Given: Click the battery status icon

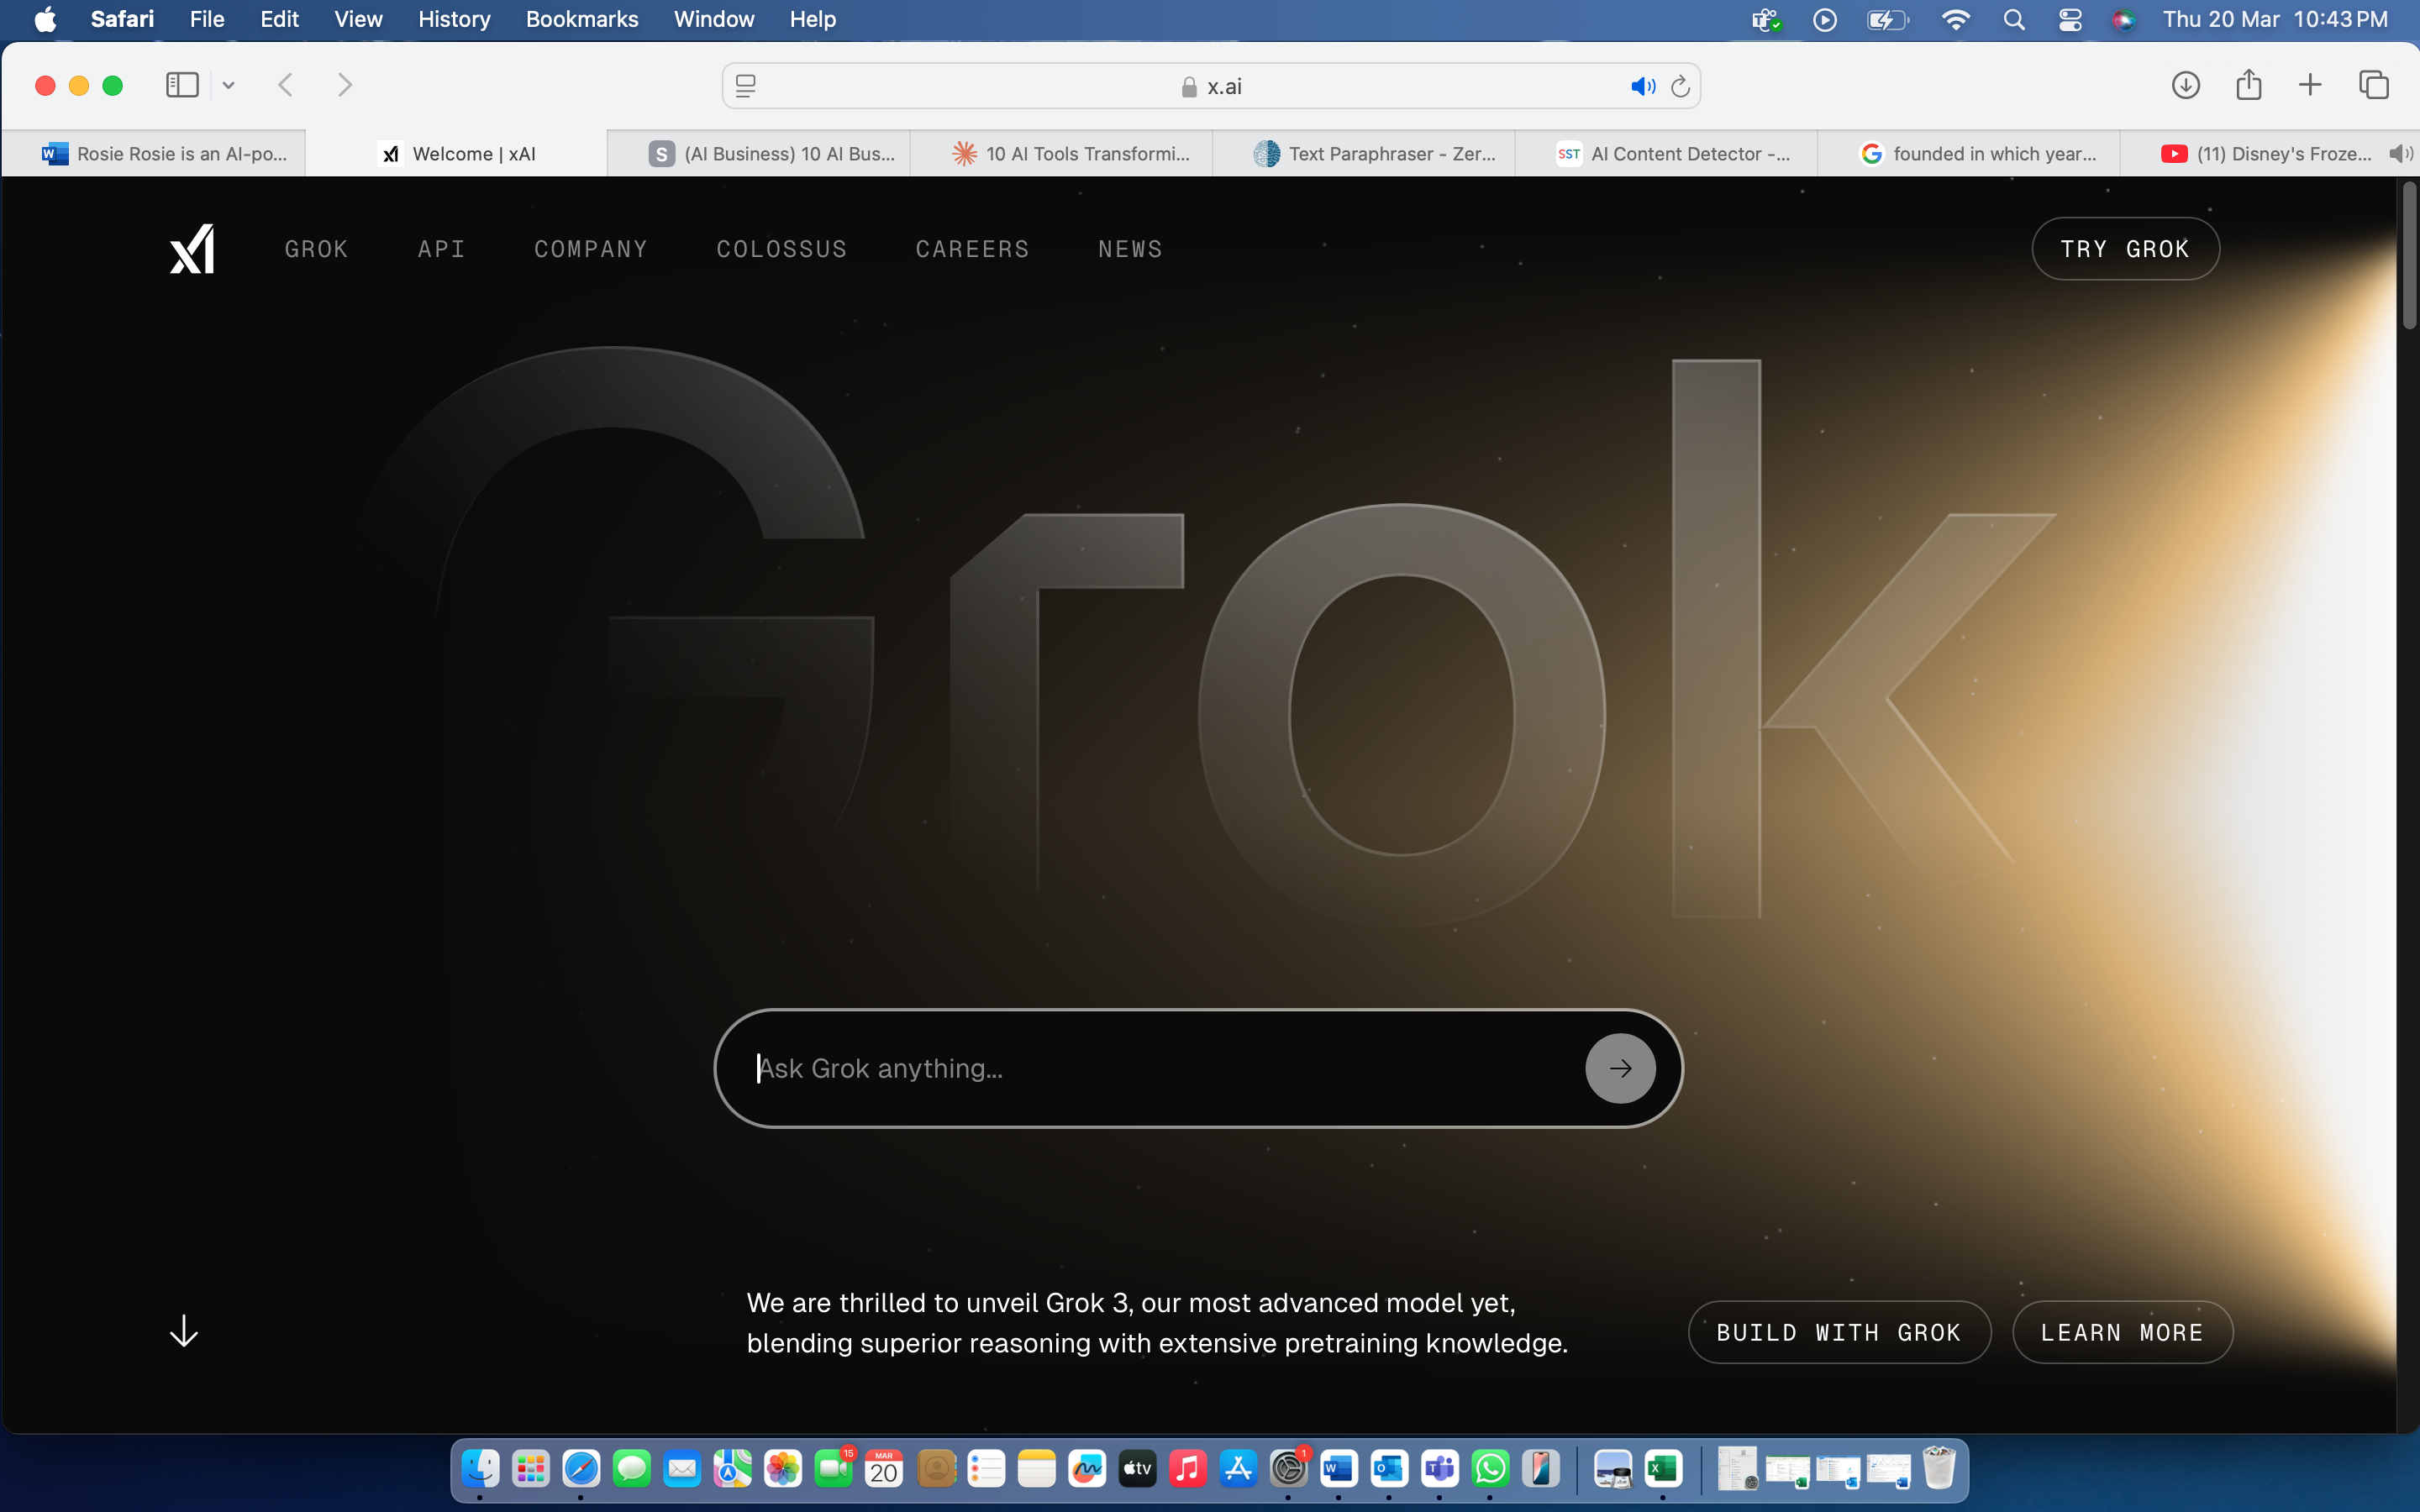Looking at the screenshot, I should point(1887,19).
